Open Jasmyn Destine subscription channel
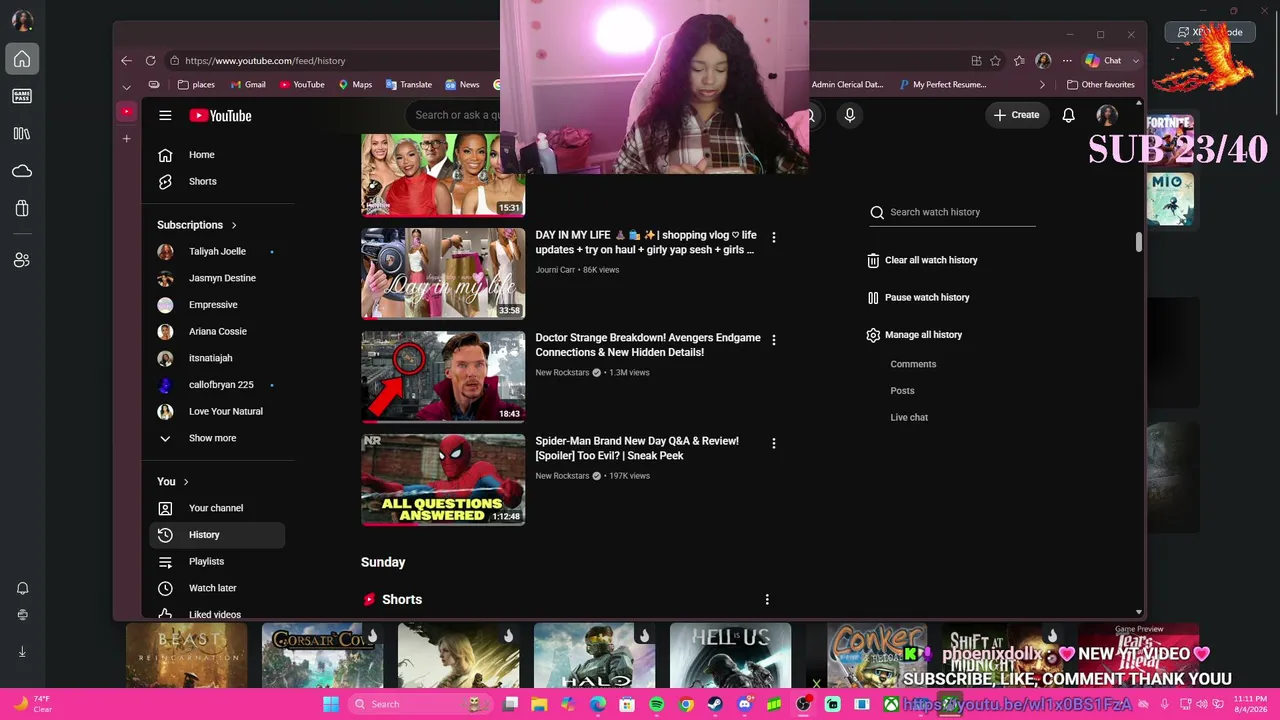Image resolution: width=1280 pixels, height=720 pixels. click(x=218, y=278)
